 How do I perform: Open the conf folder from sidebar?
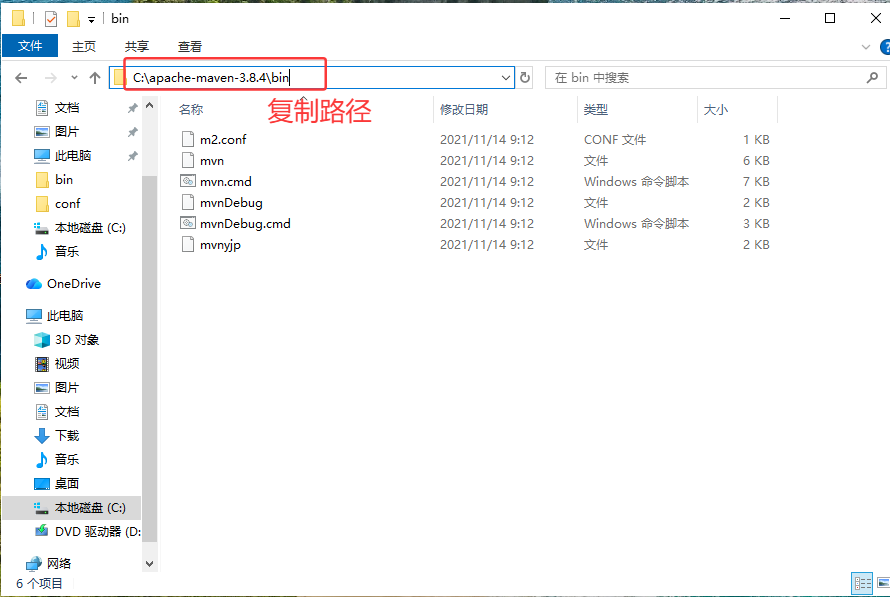pyautogui.click(x=67, y=204)
